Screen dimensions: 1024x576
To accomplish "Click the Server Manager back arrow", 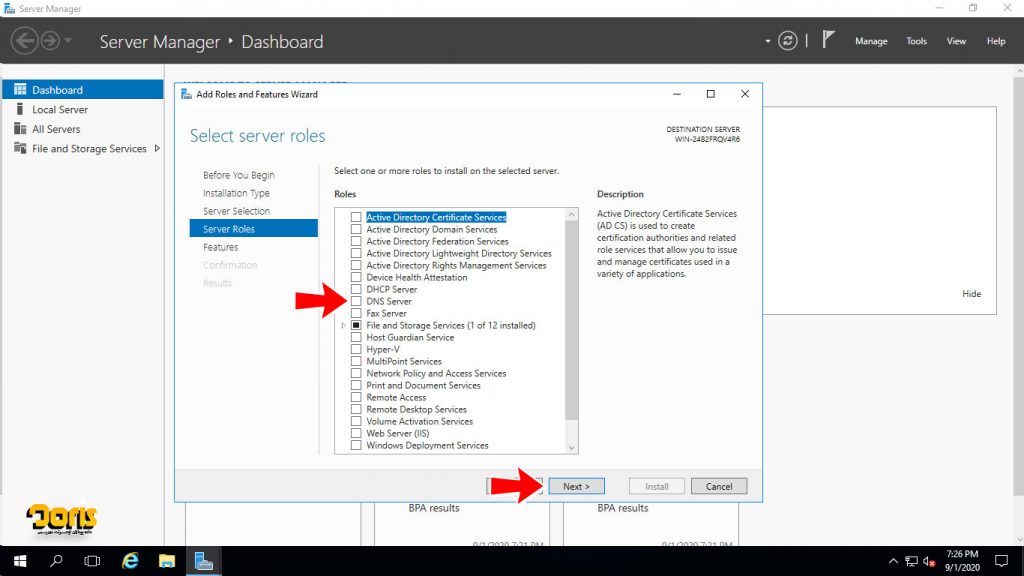I will pos(24,41).
